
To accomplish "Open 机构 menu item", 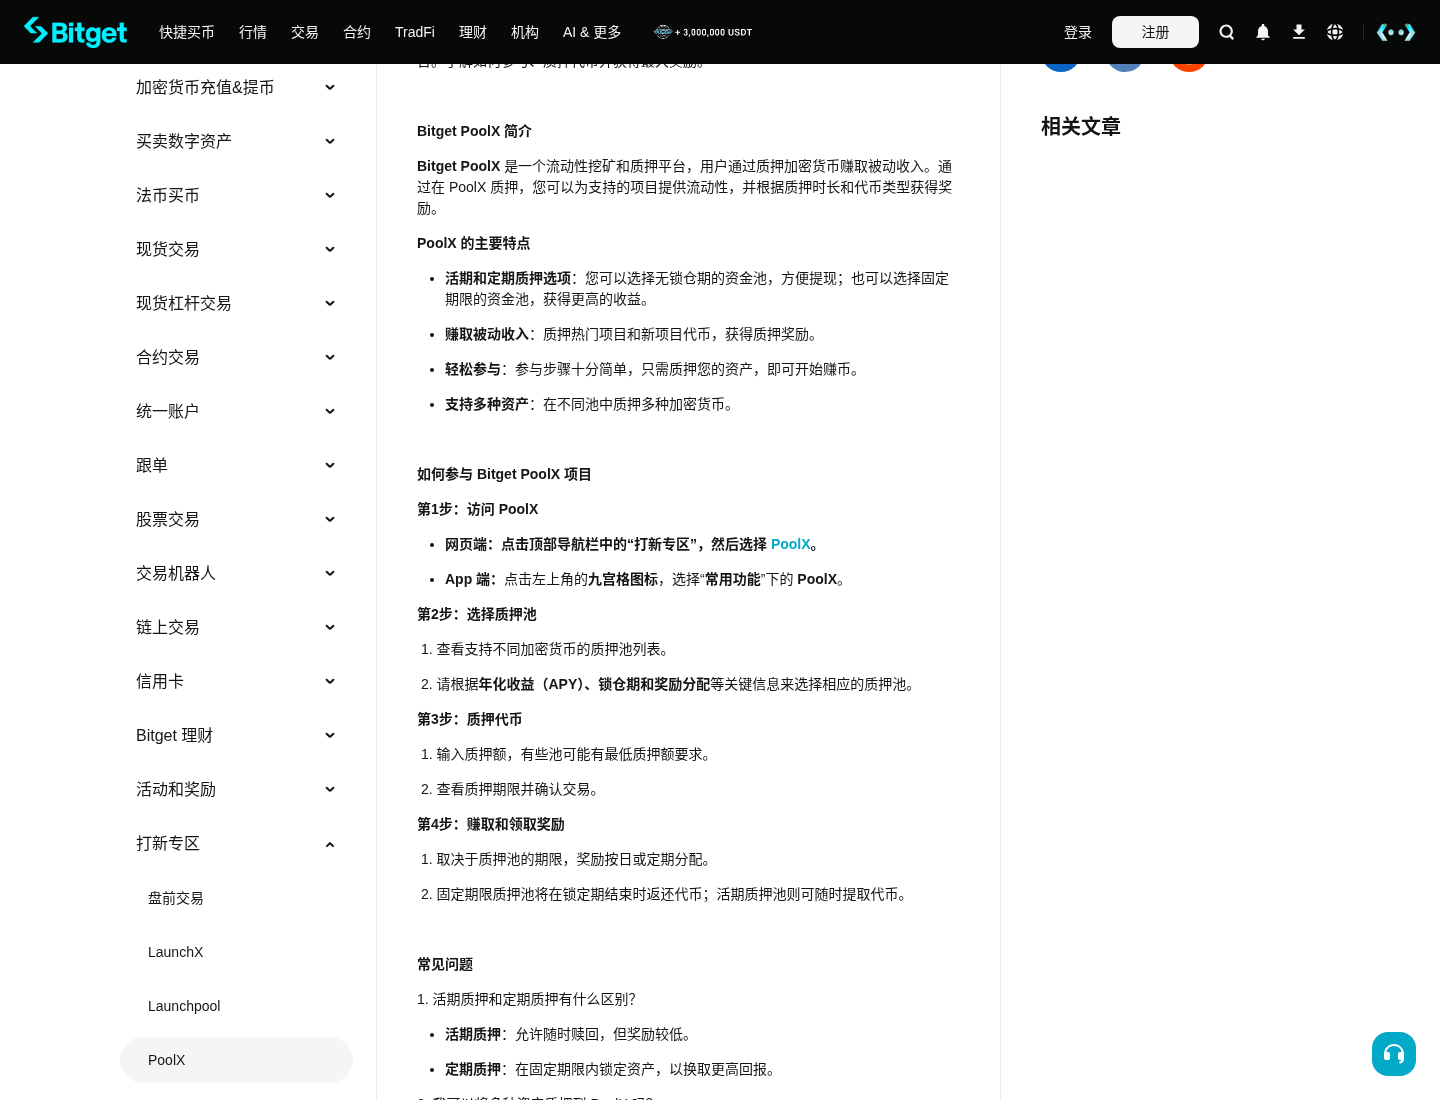I will [525, 32].
